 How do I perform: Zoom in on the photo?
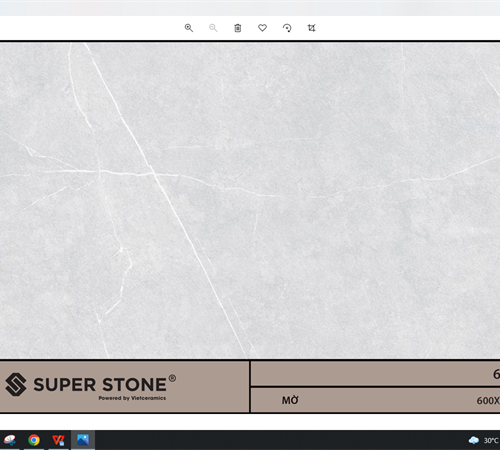(189, 28)
